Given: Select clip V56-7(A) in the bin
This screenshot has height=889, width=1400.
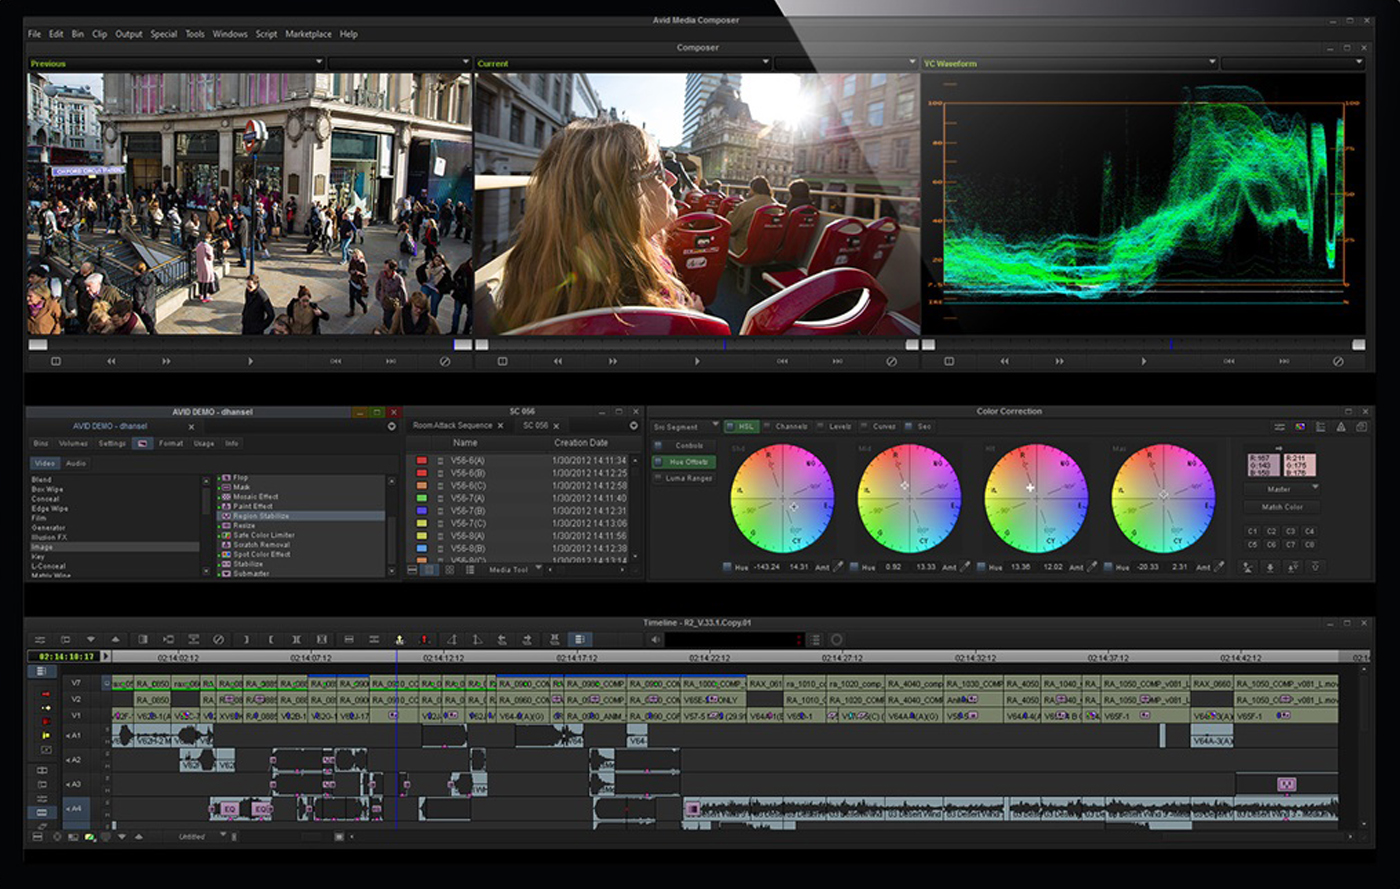Looking at the screenshot, I should pos(468,498).
